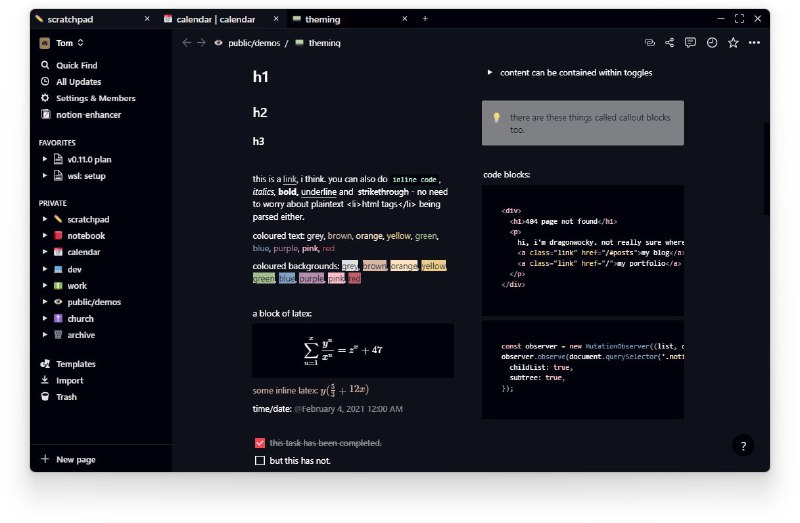The height and width of the screenshot is (523, 800).
Task: Click the linked-windows icon left of share
Action: pos(649,43)
